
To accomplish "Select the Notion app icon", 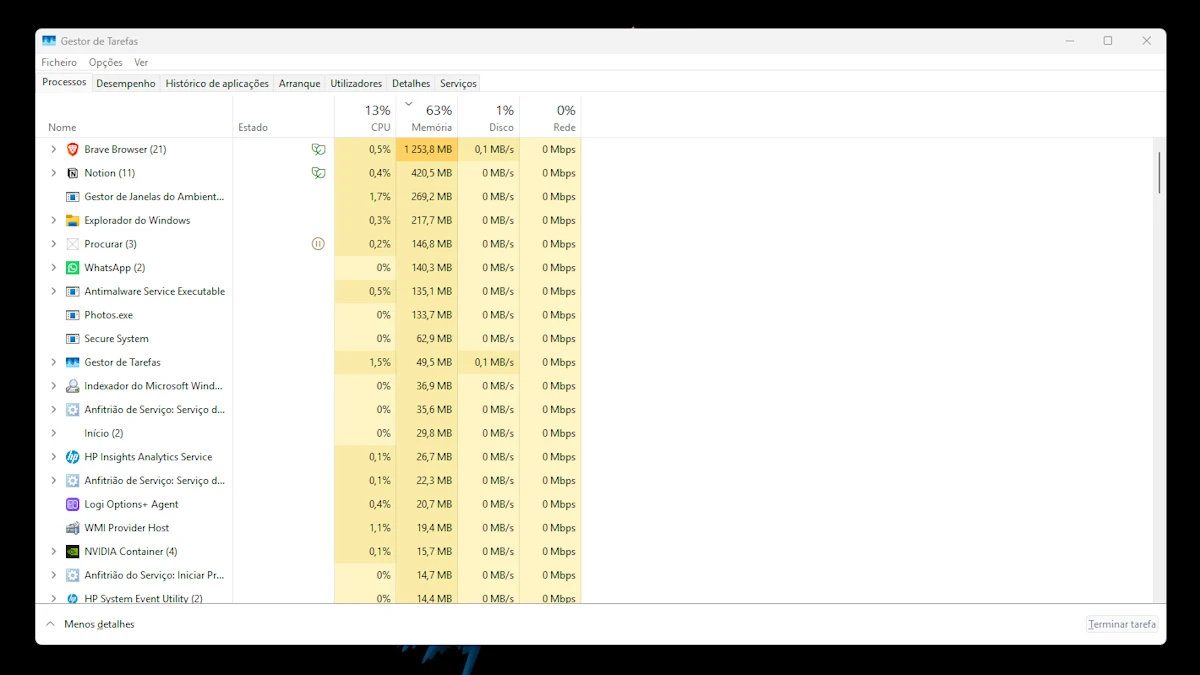I will (x=72, y=173).
